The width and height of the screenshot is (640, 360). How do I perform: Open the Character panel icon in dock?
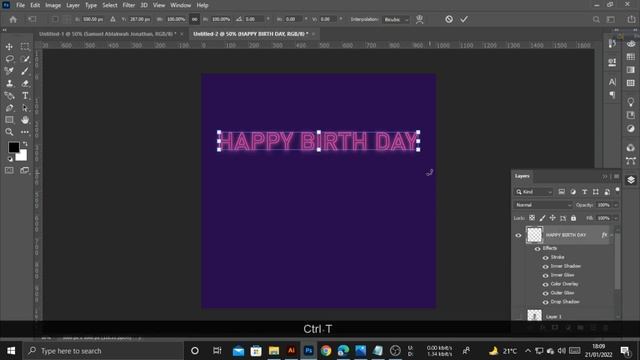click(612, 82)
